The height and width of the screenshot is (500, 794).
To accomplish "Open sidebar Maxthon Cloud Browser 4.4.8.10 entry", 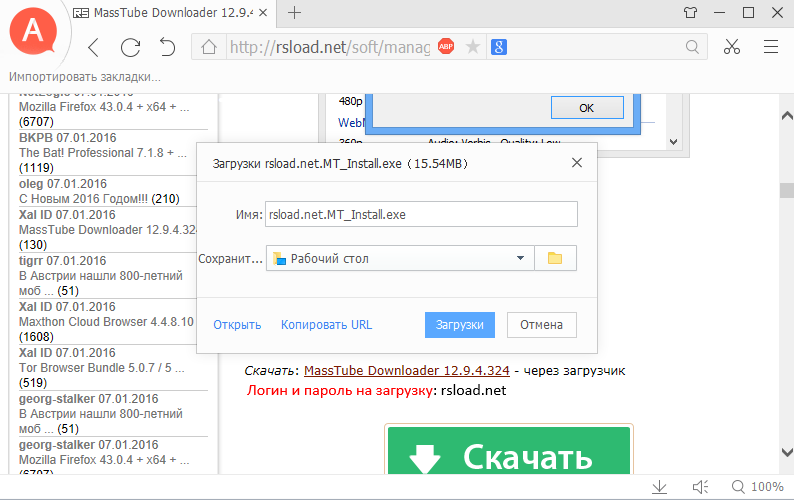I will pyautogui.click(x=106, y=322).
